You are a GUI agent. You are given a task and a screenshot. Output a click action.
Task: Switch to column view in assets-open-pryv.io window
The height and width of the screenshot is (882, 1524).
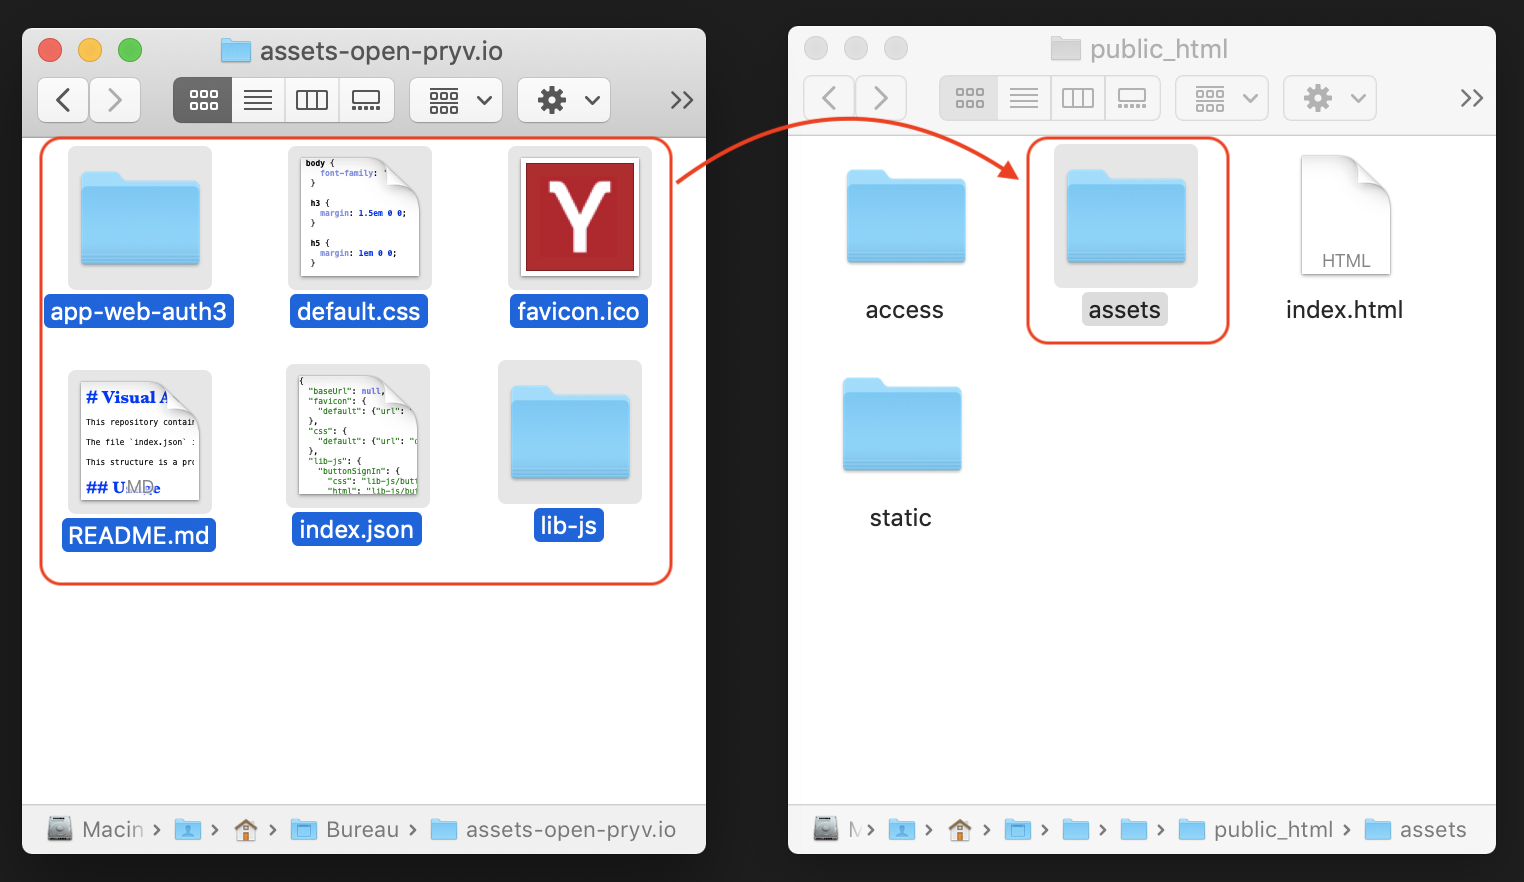[312, 100]
